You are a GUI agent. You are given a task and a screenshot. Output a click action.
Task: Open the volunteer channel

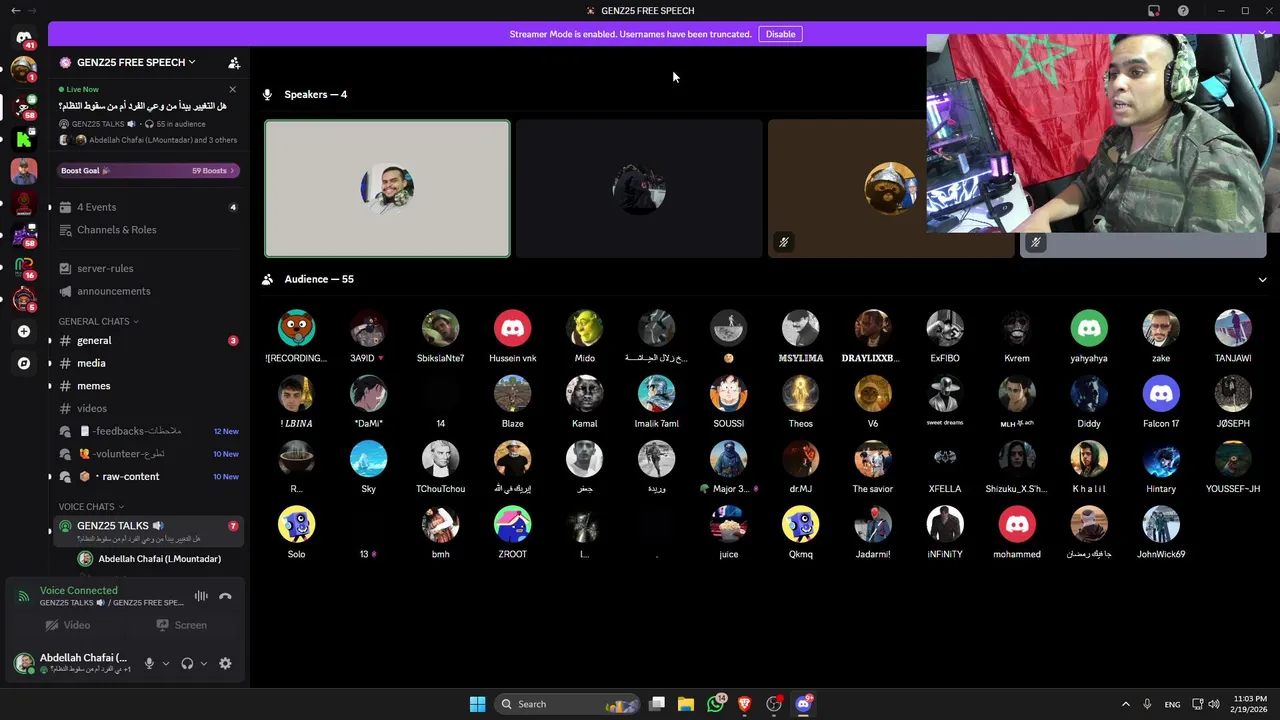(148, 454)
